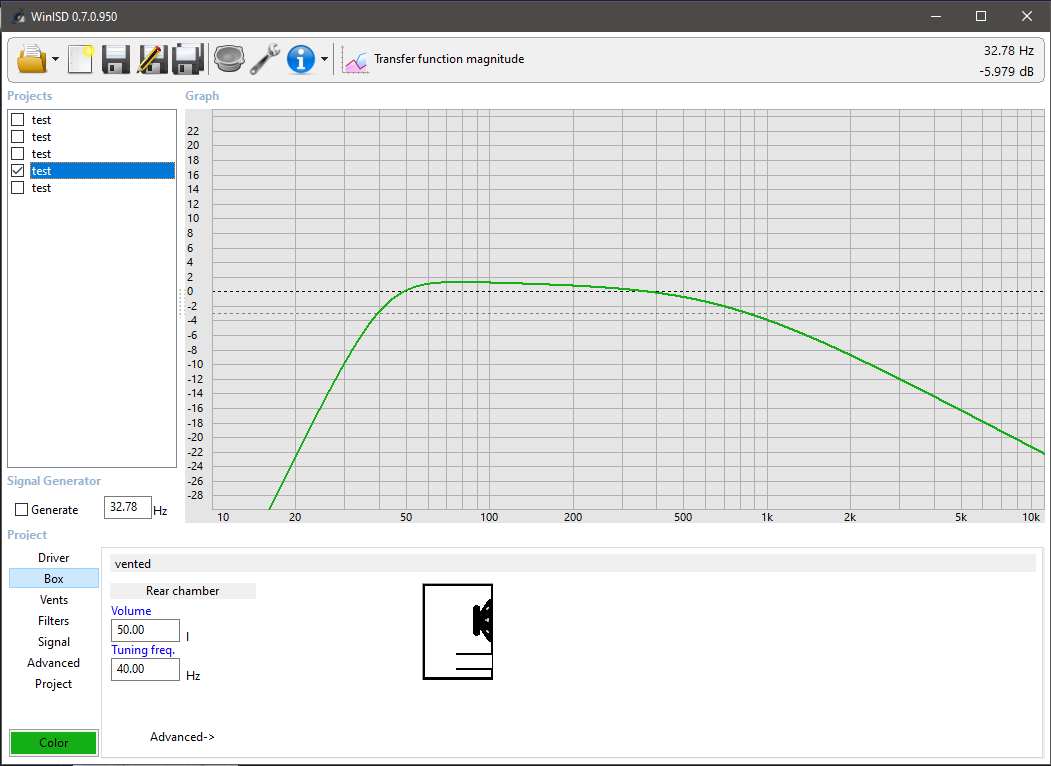Switch to the Driver tab
This screenshot has height=766, width=1051.
pyautogui.click(x=54, y=558)
